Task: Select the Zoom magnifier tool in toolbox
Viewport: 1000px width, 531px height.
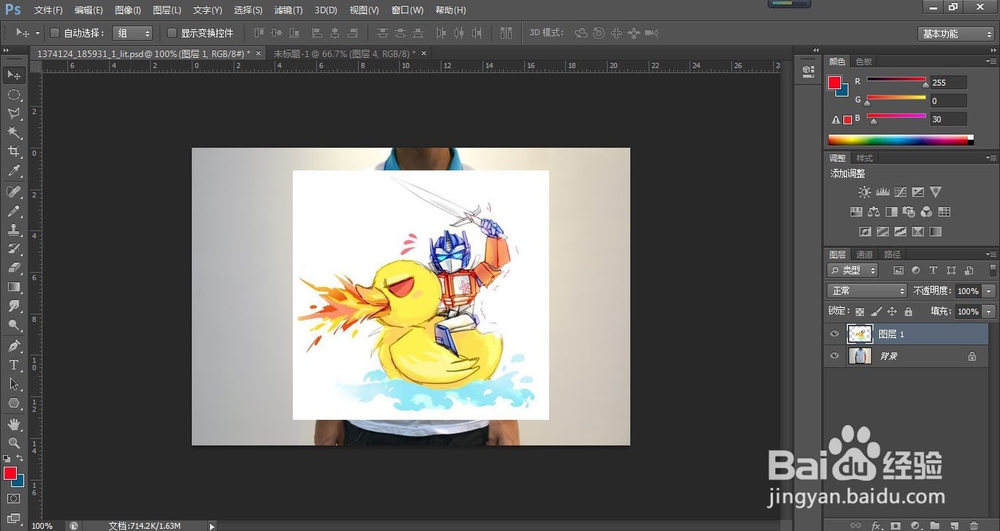Action: pyautogui.click(x=13, y=442)
